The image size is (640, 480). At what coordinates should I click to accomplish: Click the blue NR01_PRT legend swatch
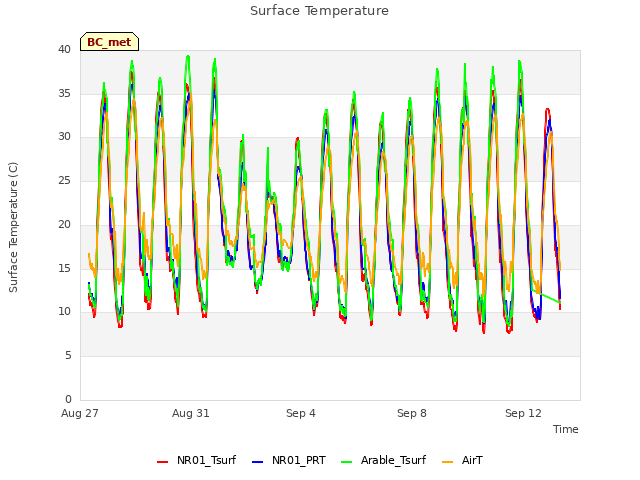click(x=258, y=462)
